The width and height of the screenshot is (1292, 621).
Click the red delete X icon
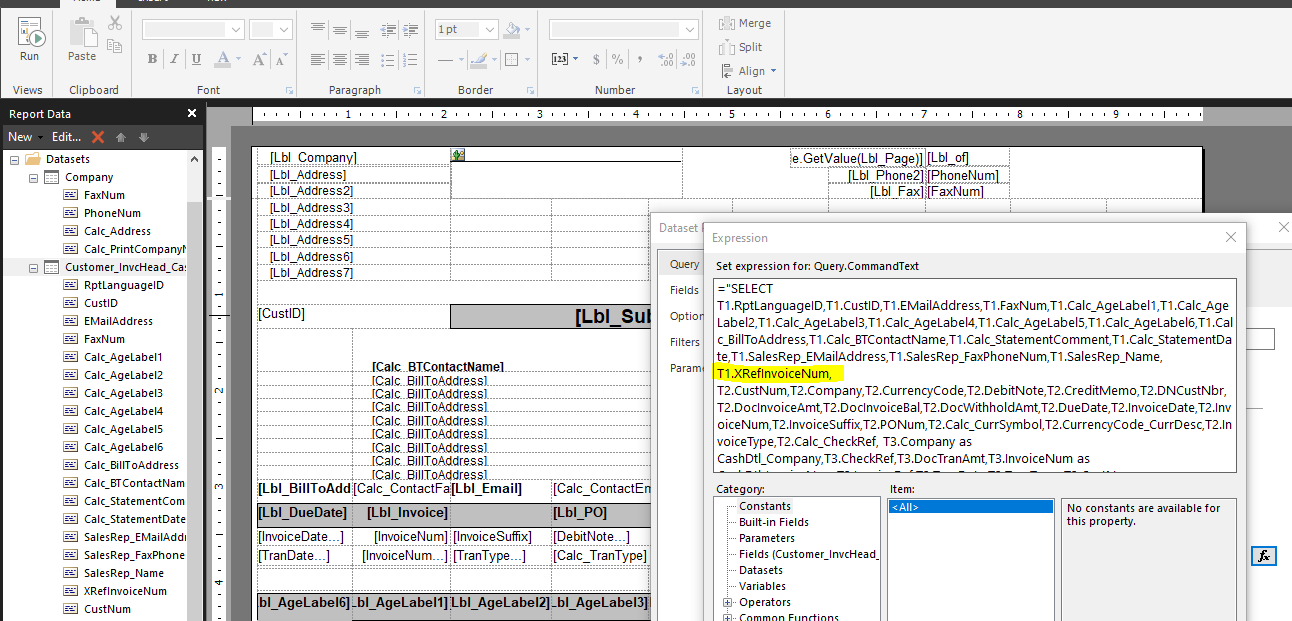point(98,137)
